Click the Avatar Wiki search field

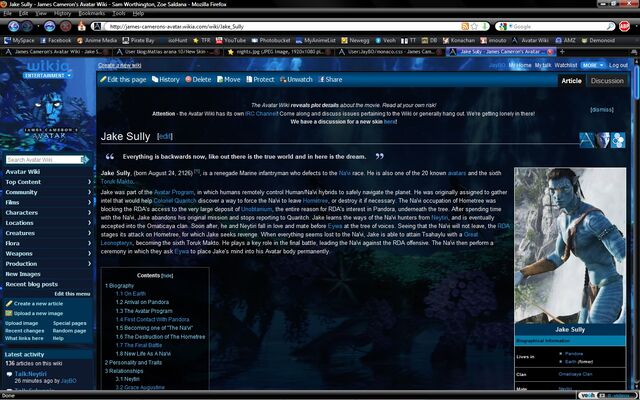tap(43, 160)
